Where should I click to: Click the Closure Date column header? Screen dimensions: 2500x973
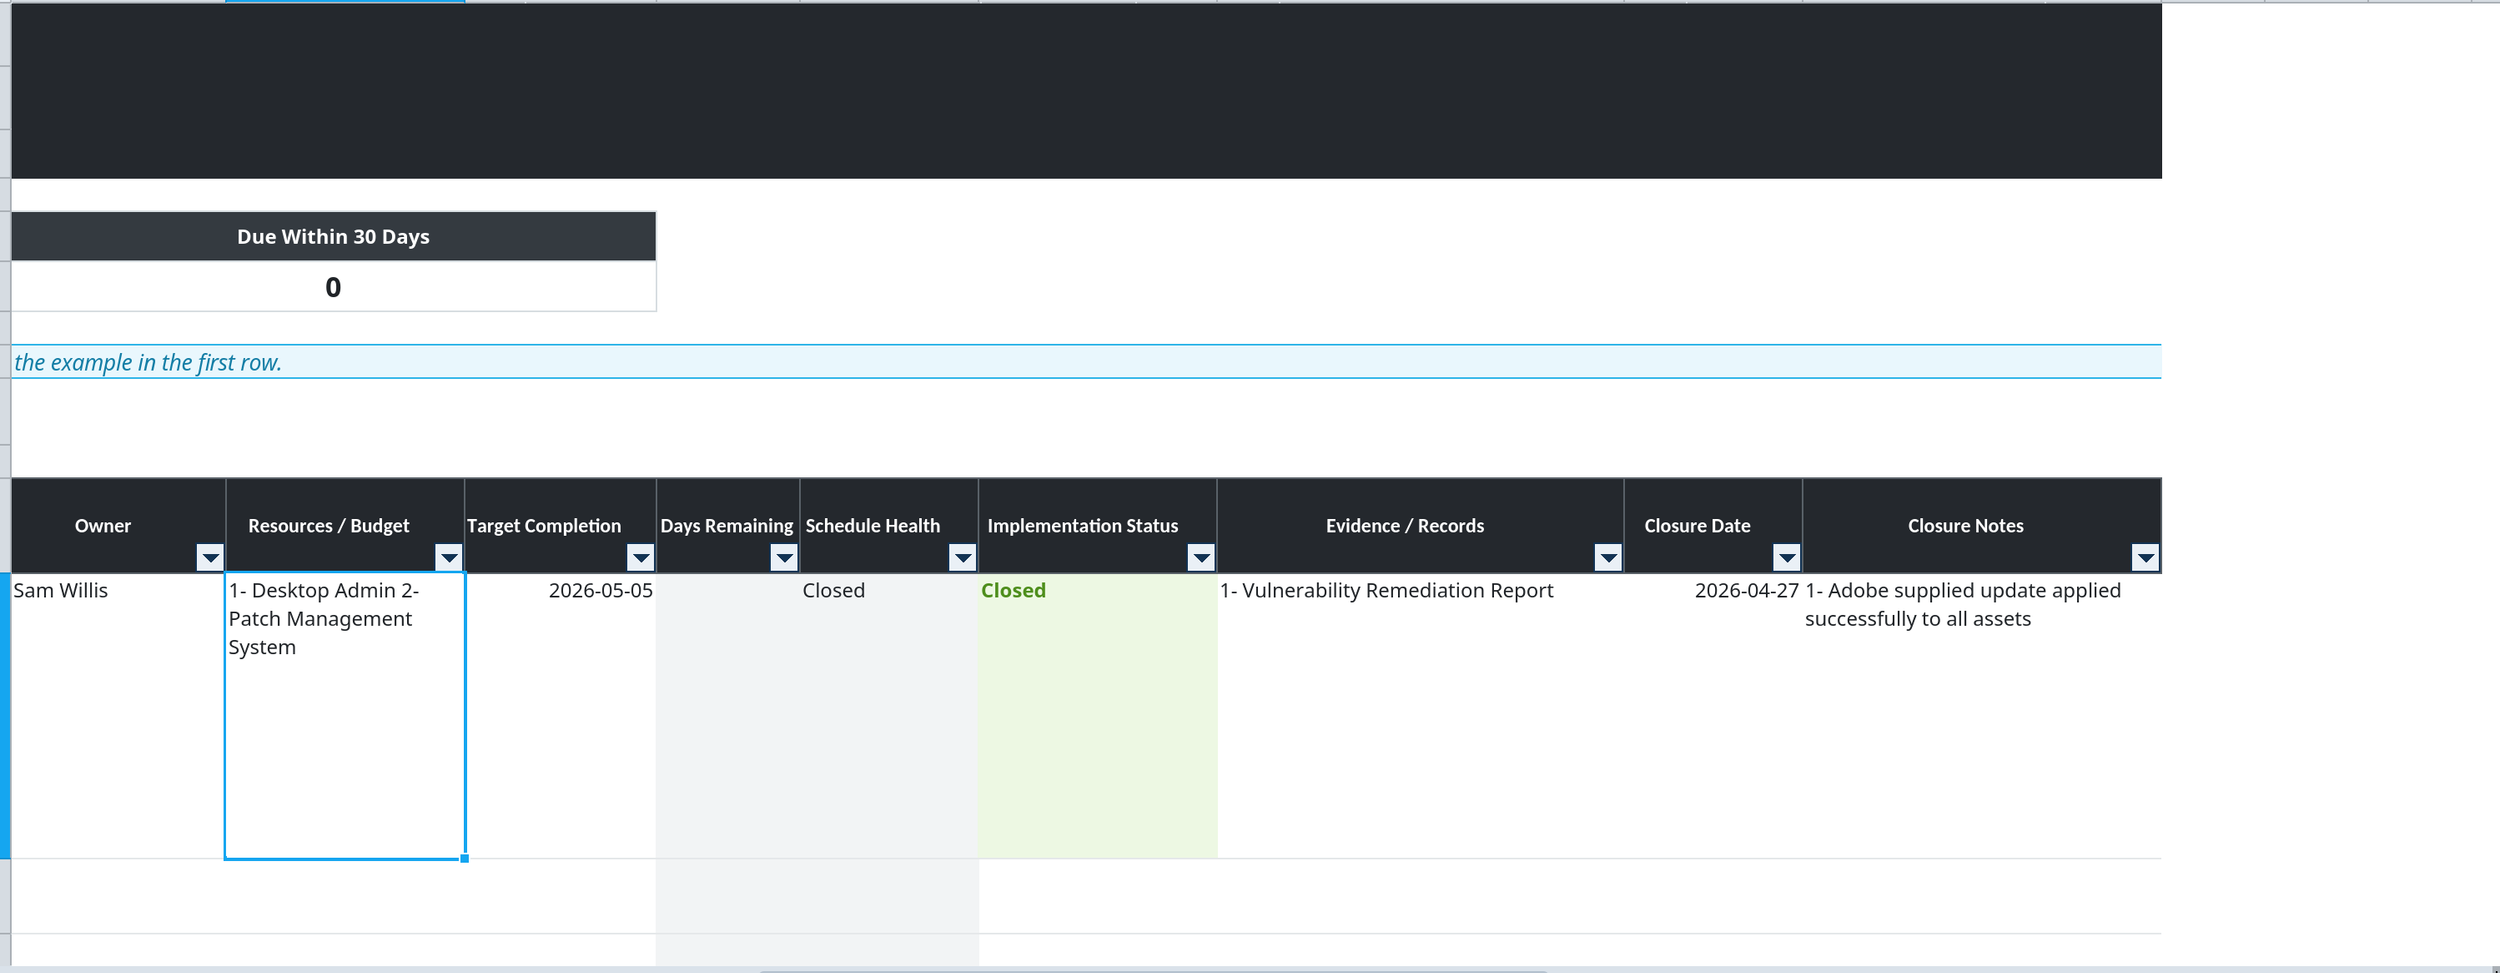coord(1713,525)
